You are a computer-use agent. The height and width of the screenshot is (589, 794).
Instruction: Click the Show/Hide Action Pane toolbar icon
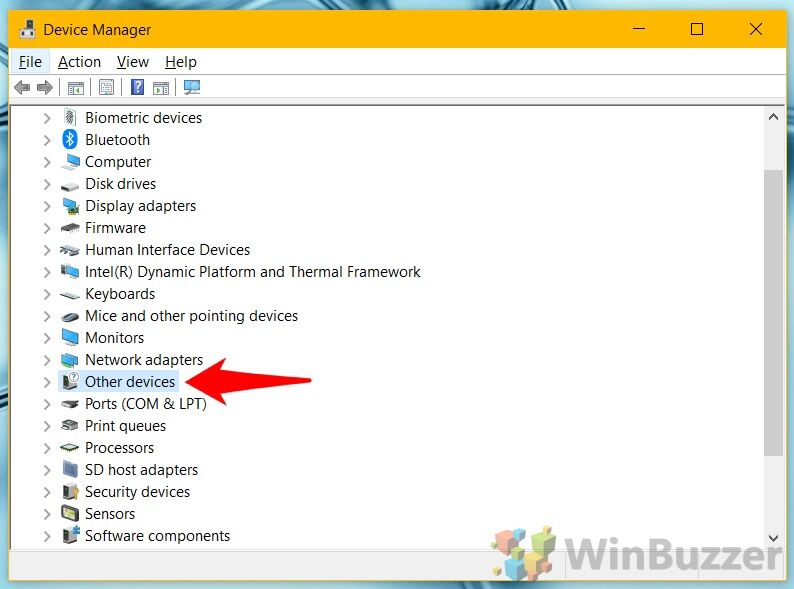(x=161, y=88)
